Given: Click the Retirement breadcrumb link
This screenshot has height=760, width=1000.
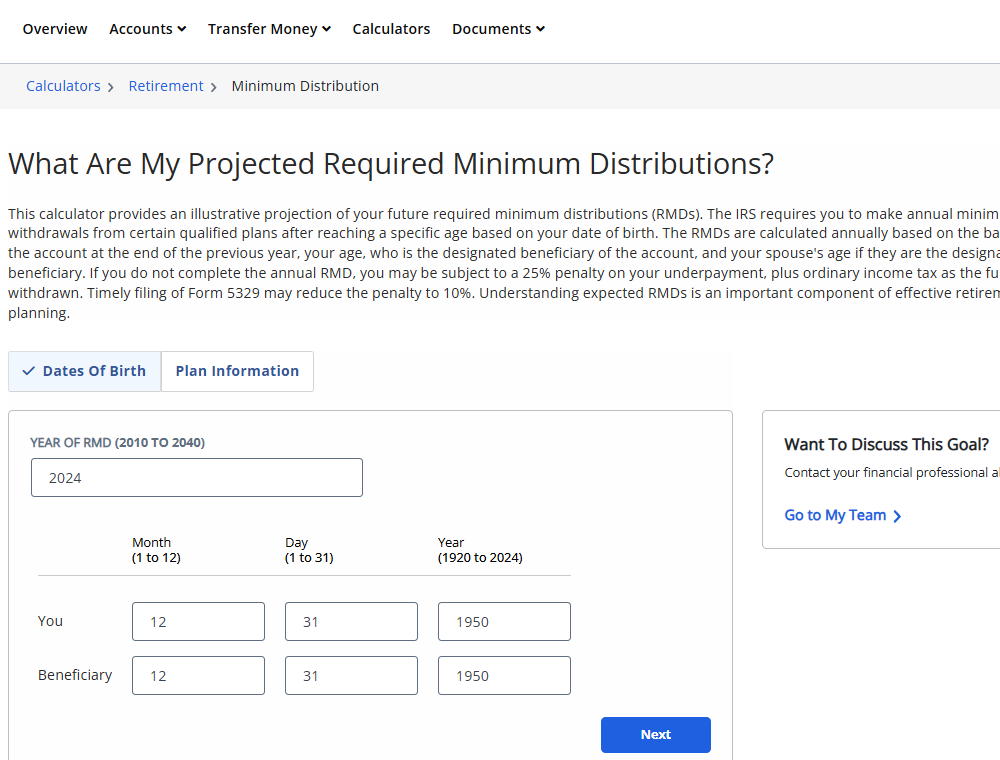Looking at the screenshot, I should (166, 86).
